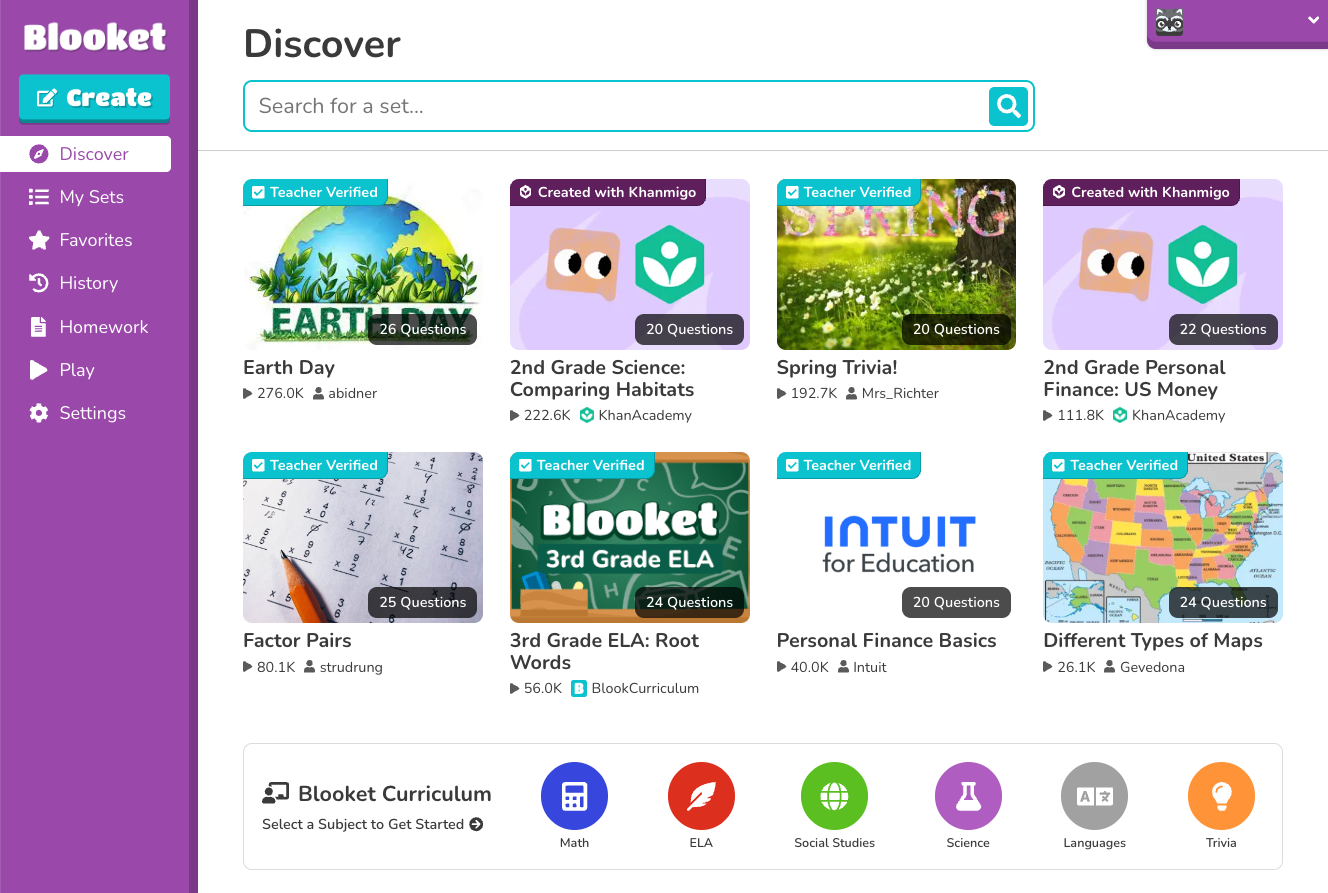Select the Science flask icon

pyautogui.click(x=968, y=796)
